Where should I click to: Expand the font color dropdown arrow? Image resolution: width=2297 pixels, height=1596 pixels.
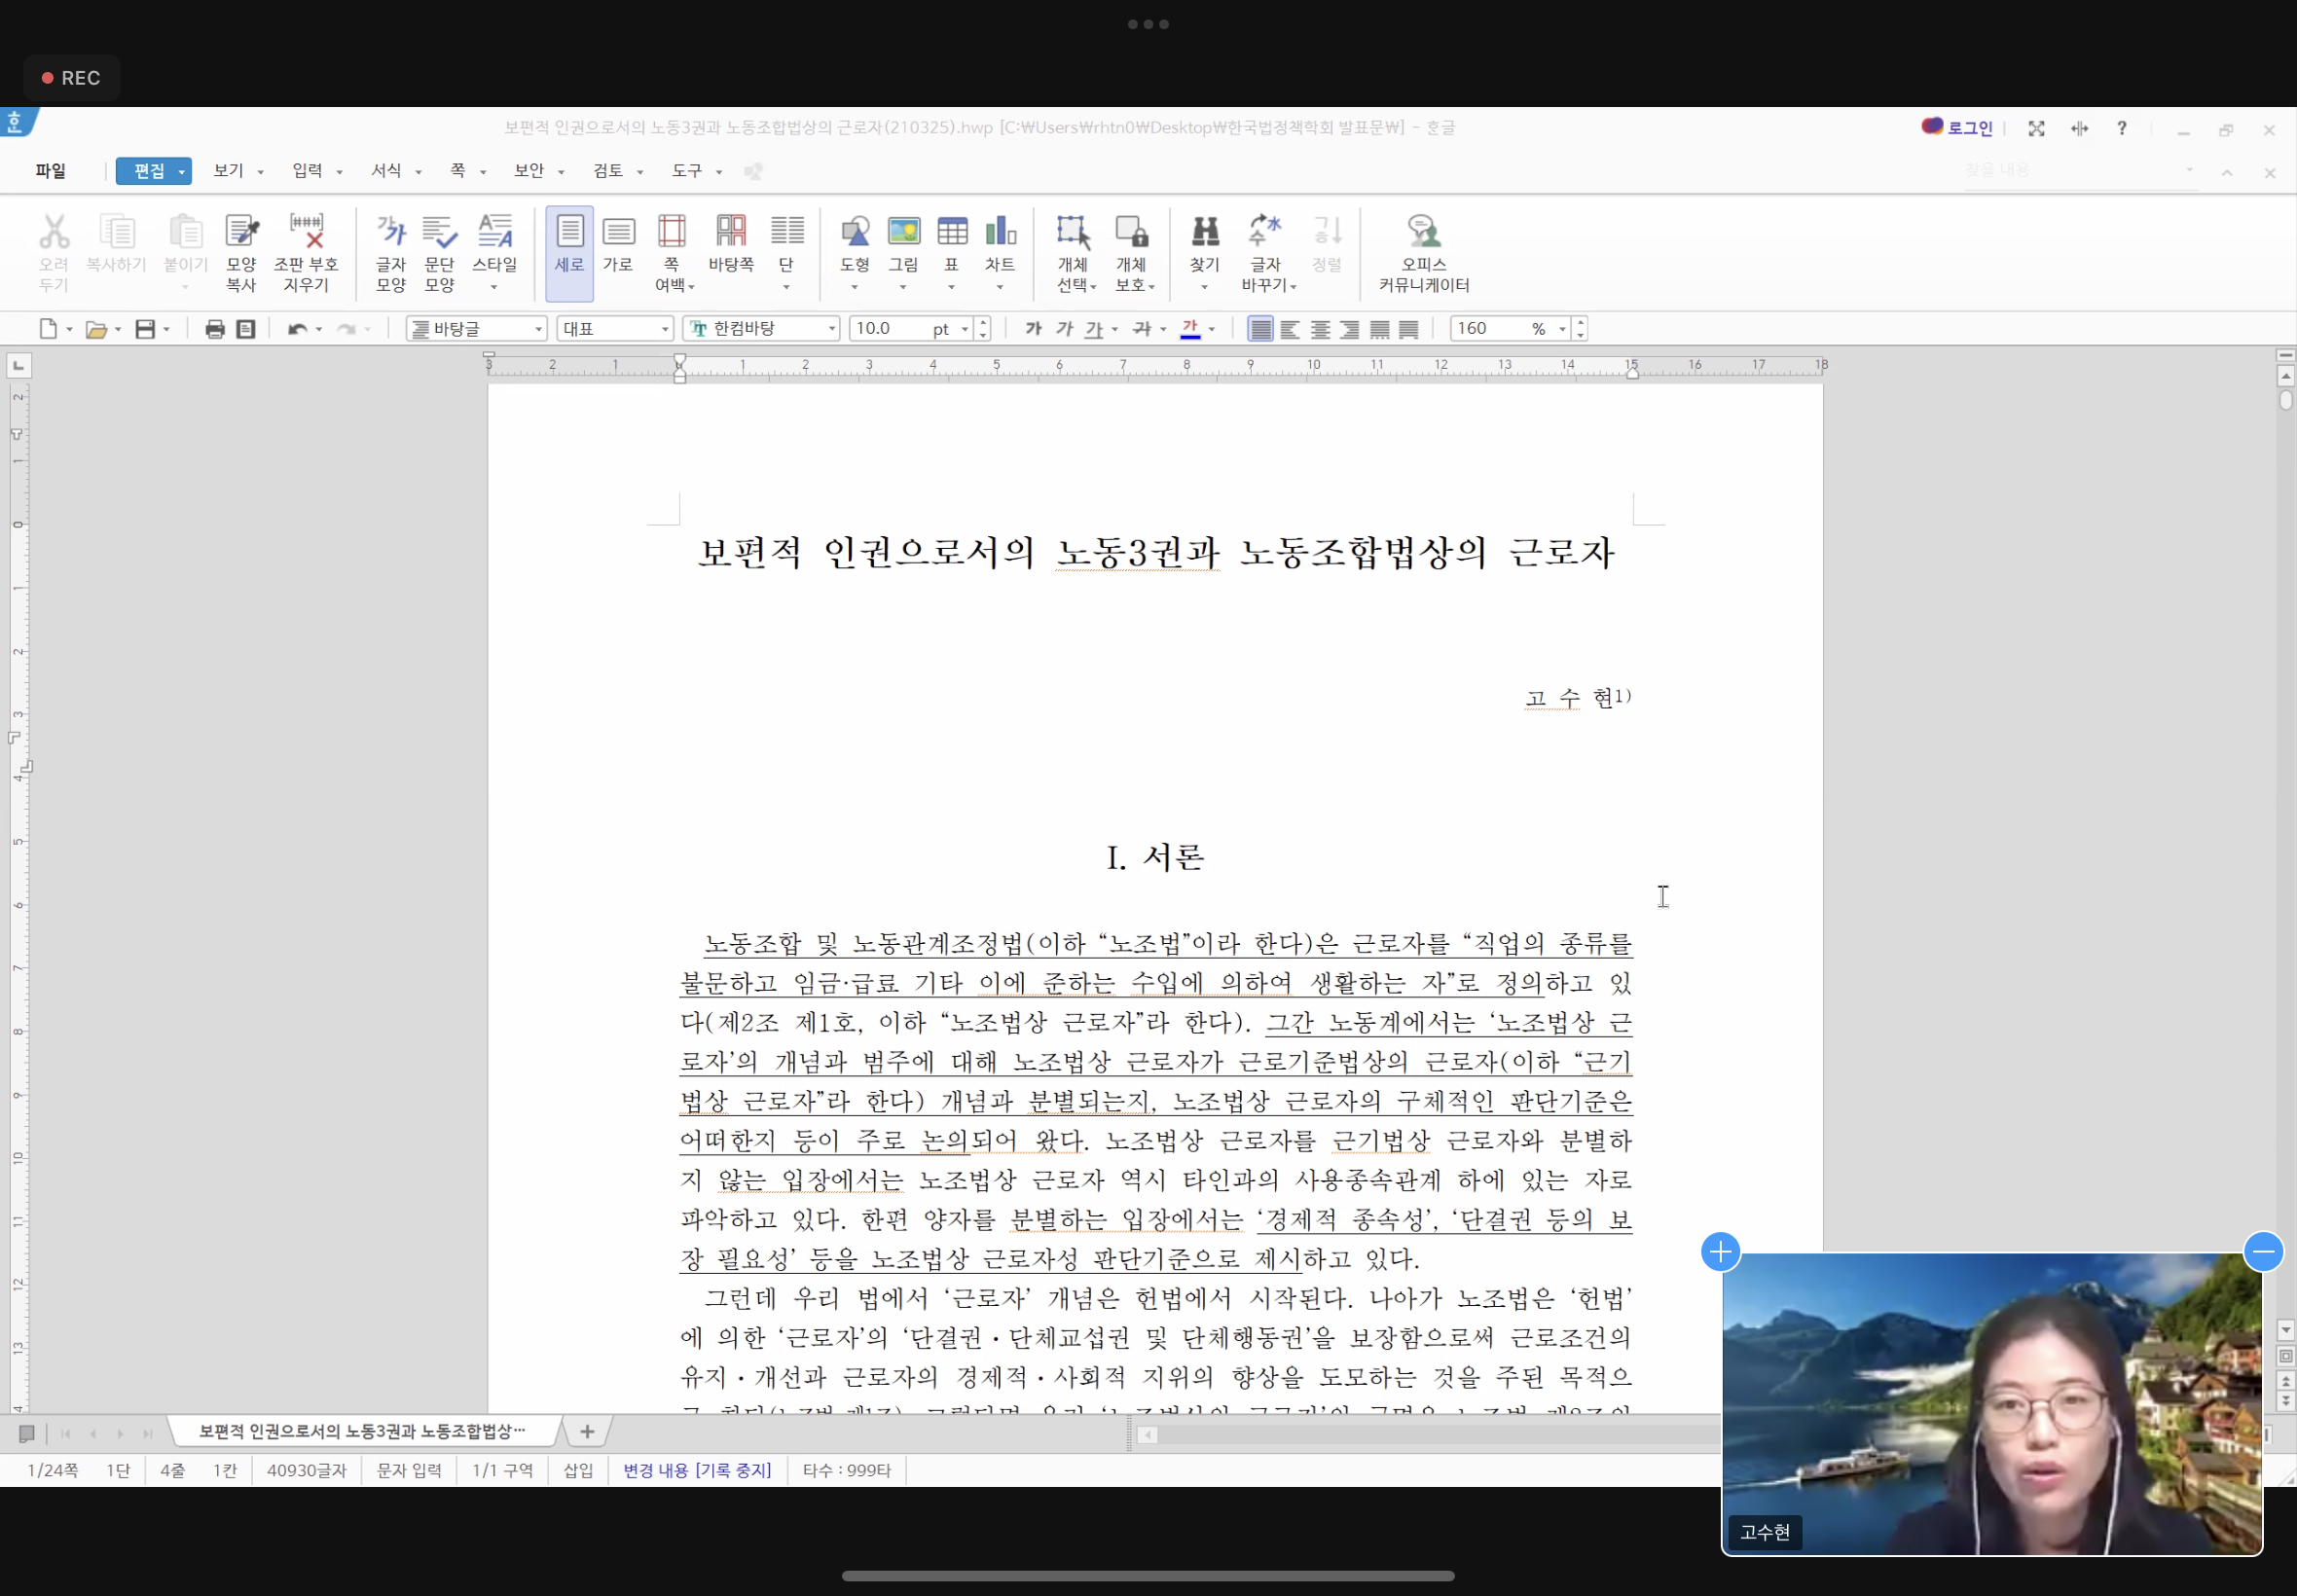1212,329
